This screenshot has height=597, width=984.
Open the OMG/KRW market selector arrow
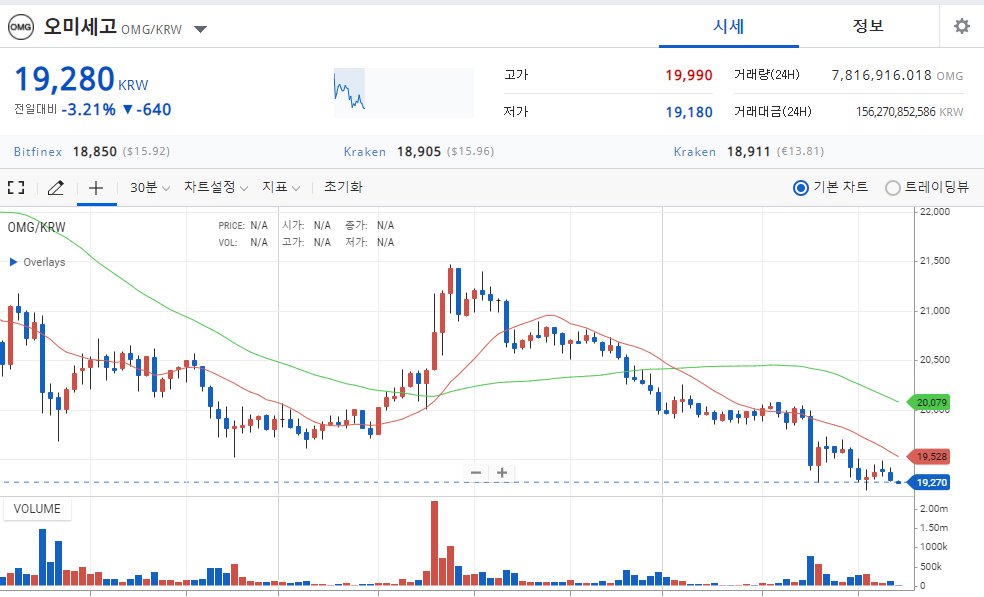[200, 29]
